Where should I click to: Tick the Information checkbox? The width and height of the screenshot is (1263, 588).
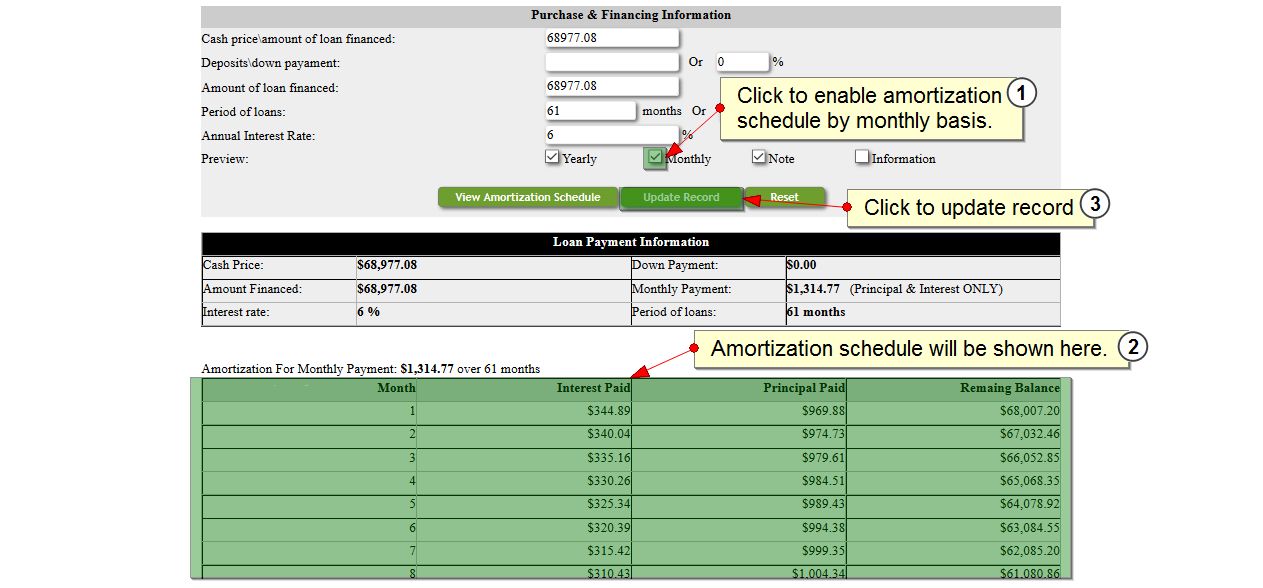pyautogui.click(x=862, y=157)
